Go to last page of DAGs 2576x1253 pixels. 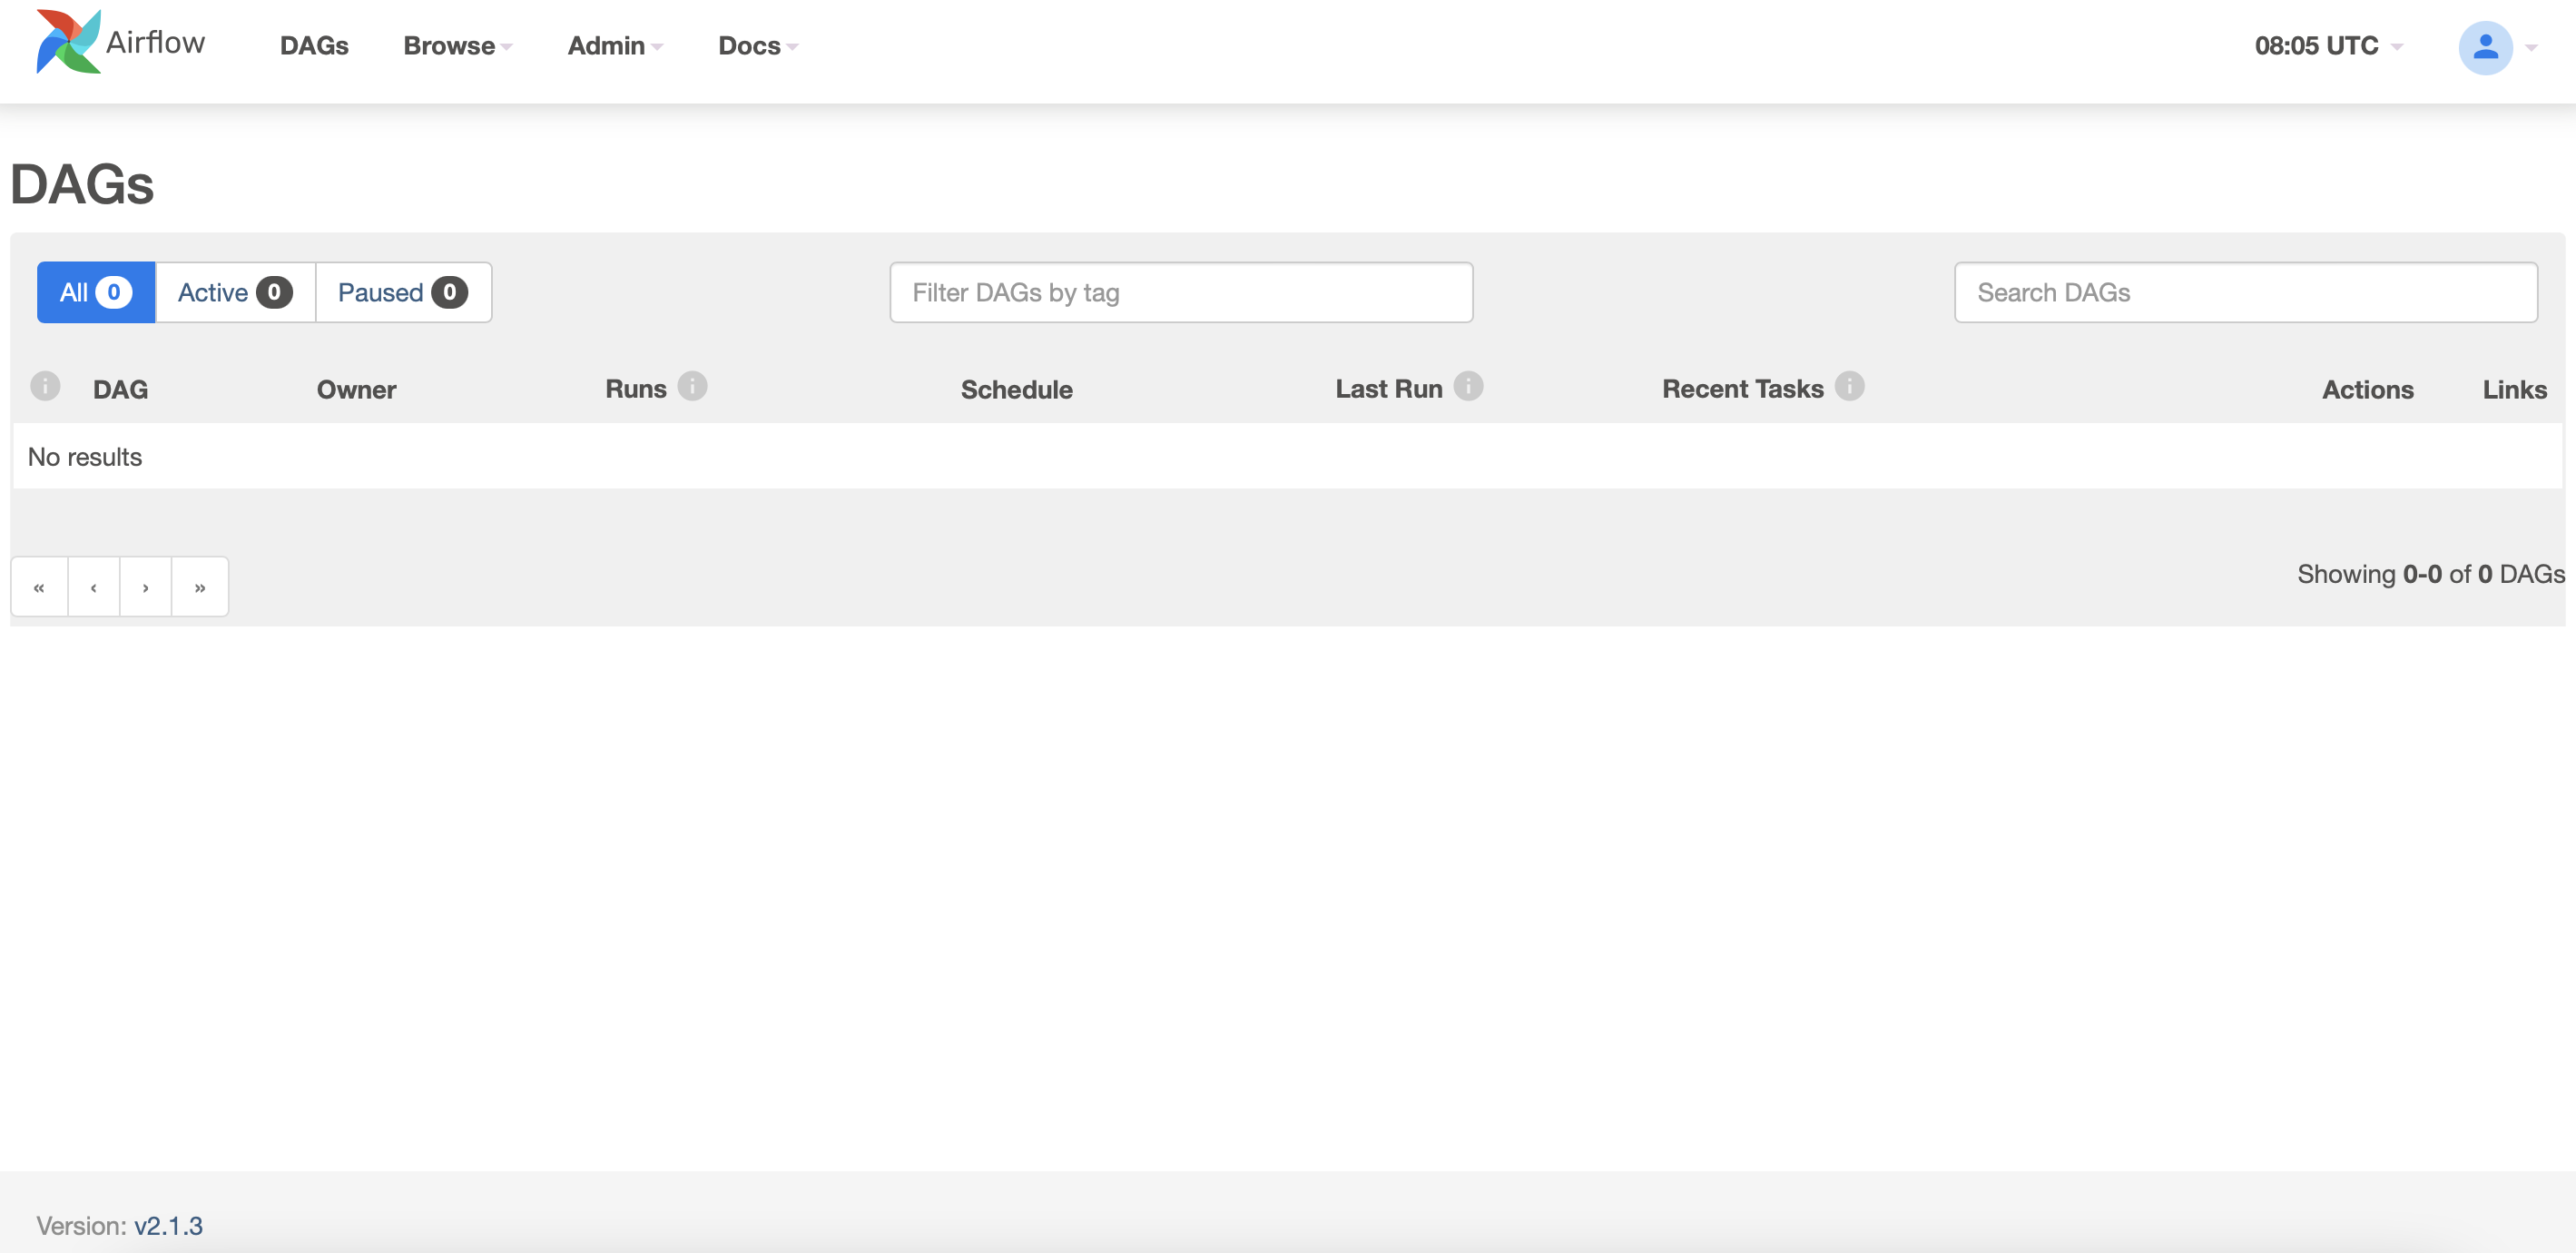click(200, 587)
